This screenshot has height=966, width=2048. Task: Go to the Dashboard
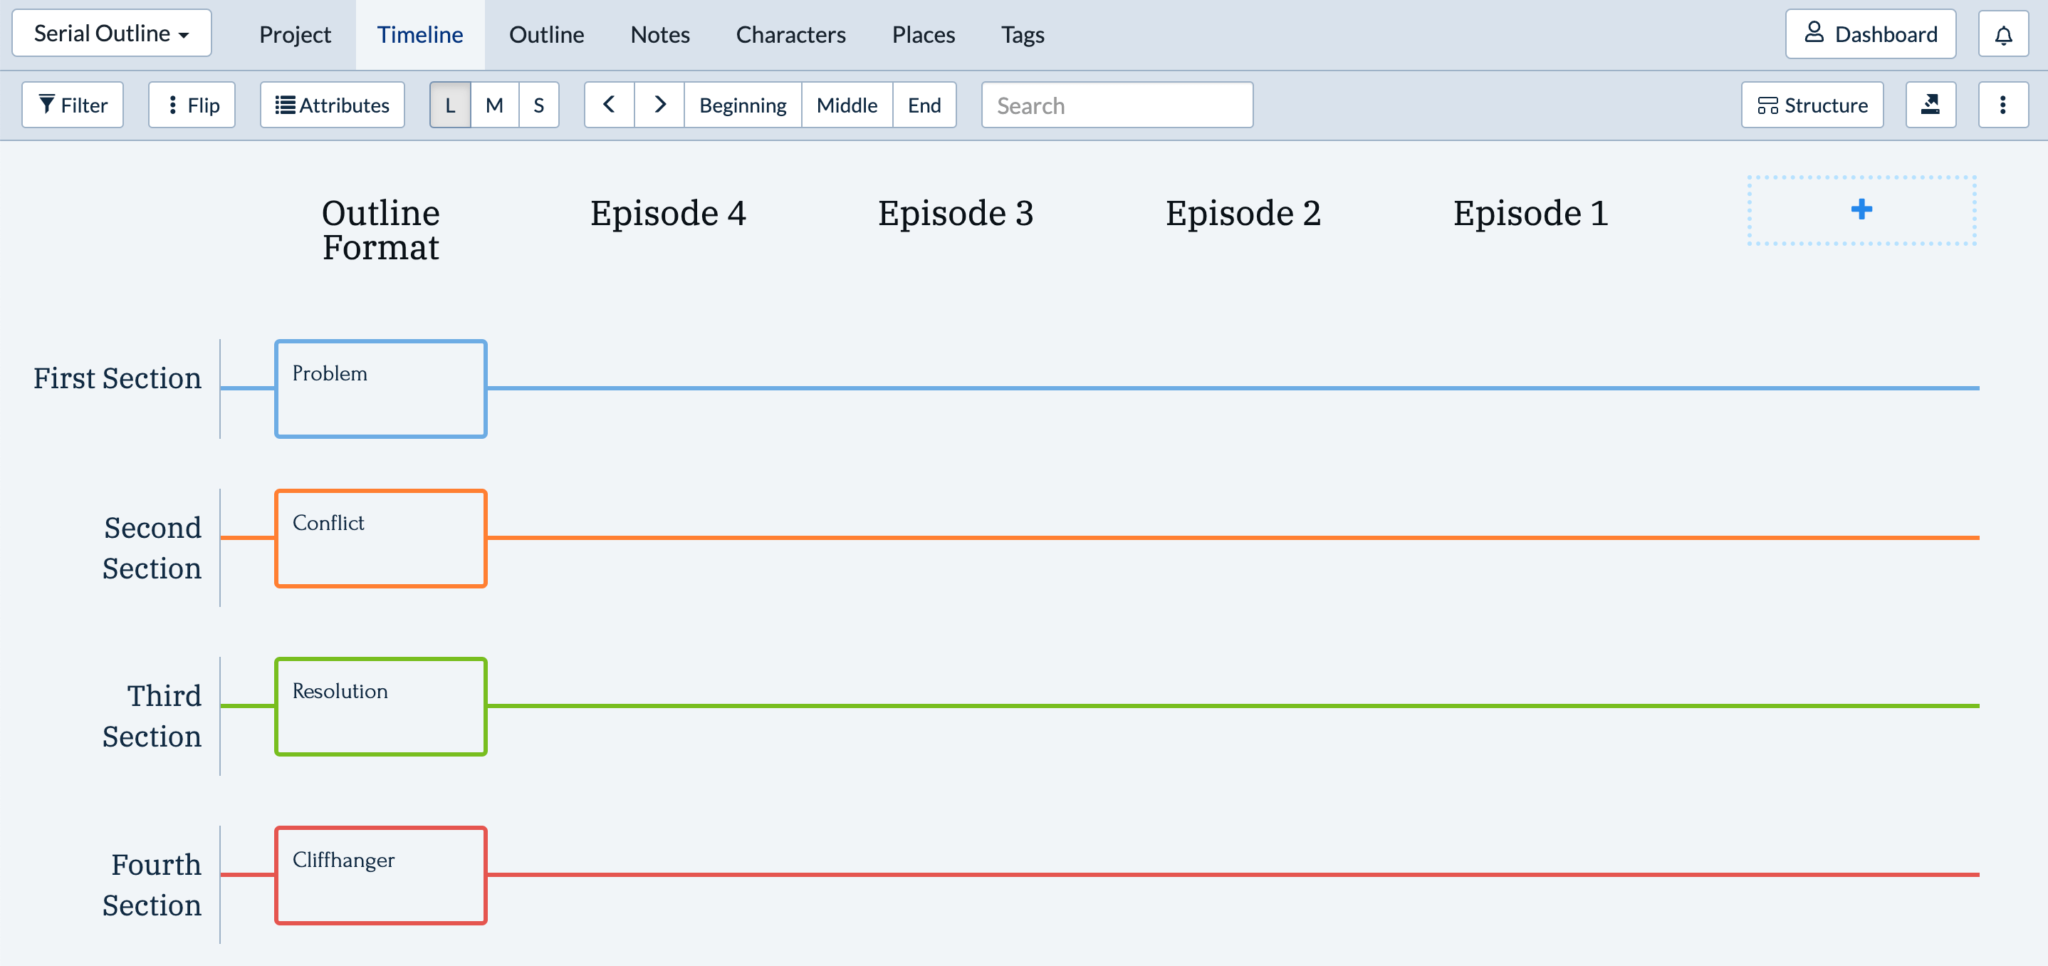pyautogui.click(x=1870, y=35)
